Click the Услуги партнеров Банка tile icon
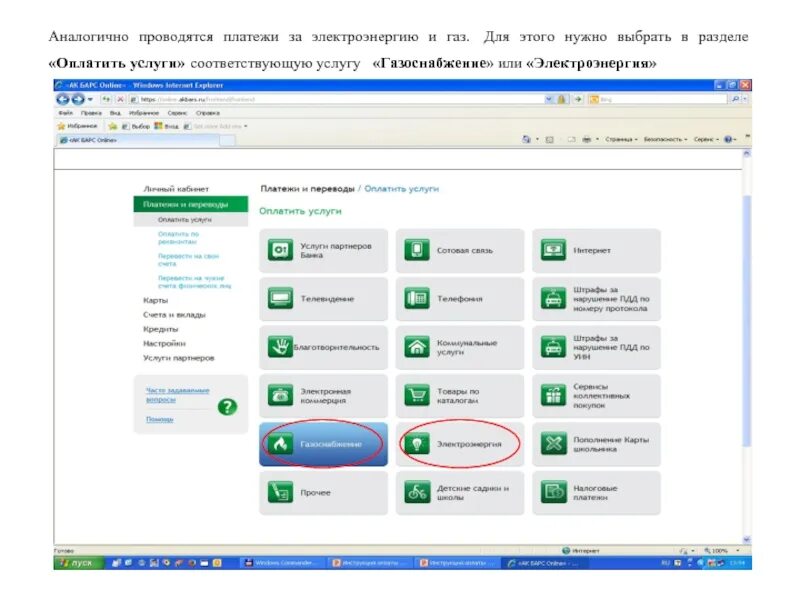 point(280,251)
